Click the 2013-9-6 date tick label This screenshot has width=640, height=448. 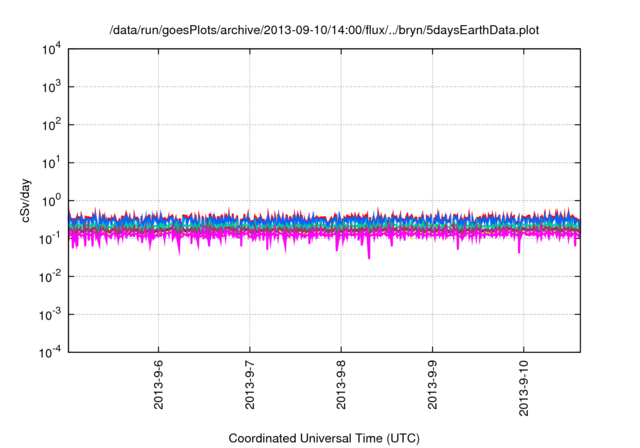coord(158,384)
